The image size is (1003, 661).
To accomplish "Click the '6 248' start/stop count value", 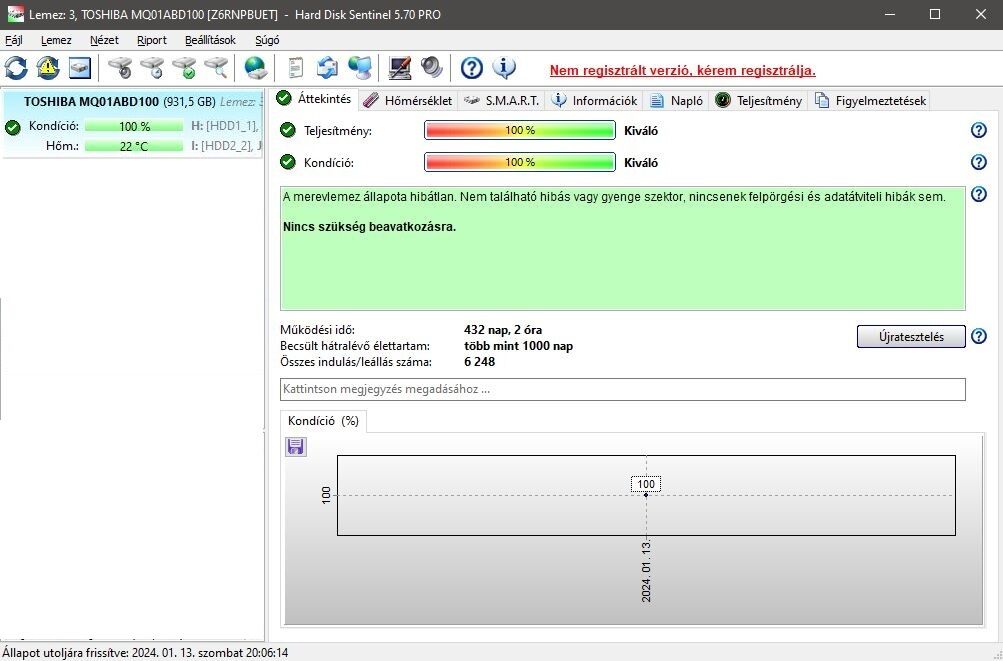I will 479,362.
